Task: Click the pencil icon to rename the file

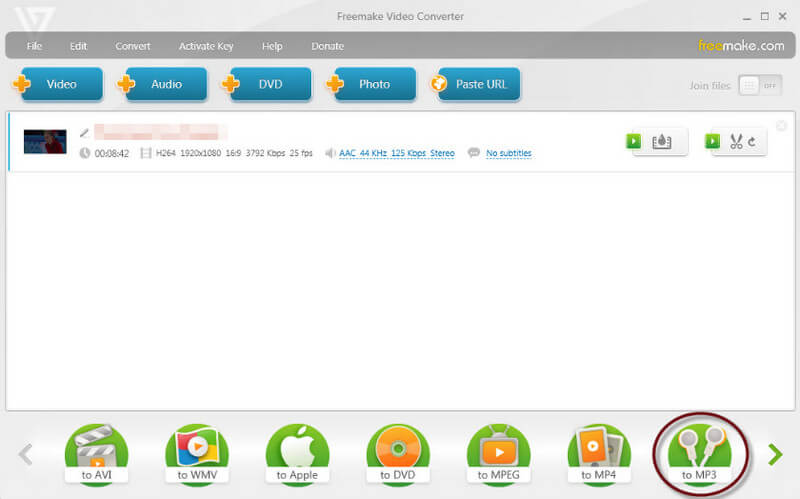Action: pyautogui.click(x=85, y=132)
